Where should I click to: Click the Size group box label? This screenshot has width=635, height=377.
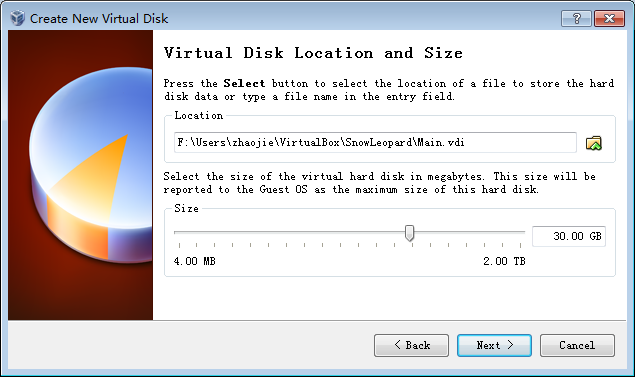coord(186,209)
